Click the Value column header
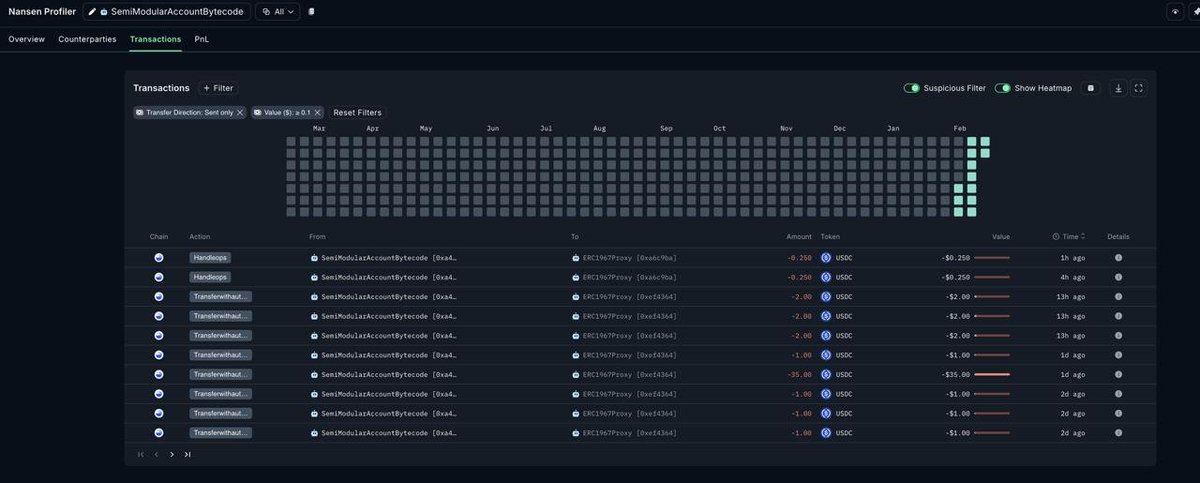The width and height of the screenshot is (1200, 483). coord(1001,237)
